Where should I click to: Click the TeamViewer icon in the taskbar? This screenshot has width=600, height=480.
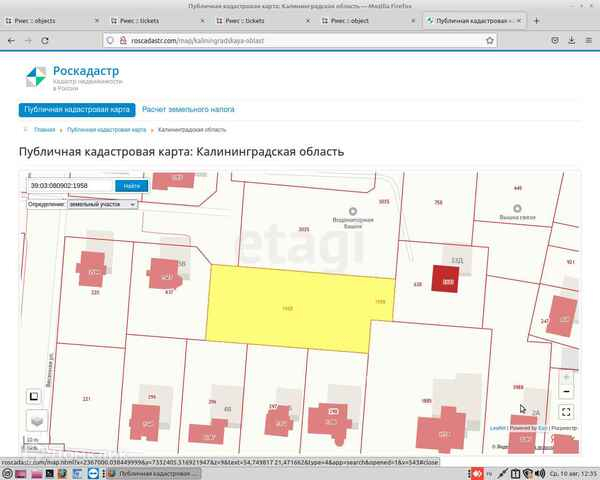(93, 474)
